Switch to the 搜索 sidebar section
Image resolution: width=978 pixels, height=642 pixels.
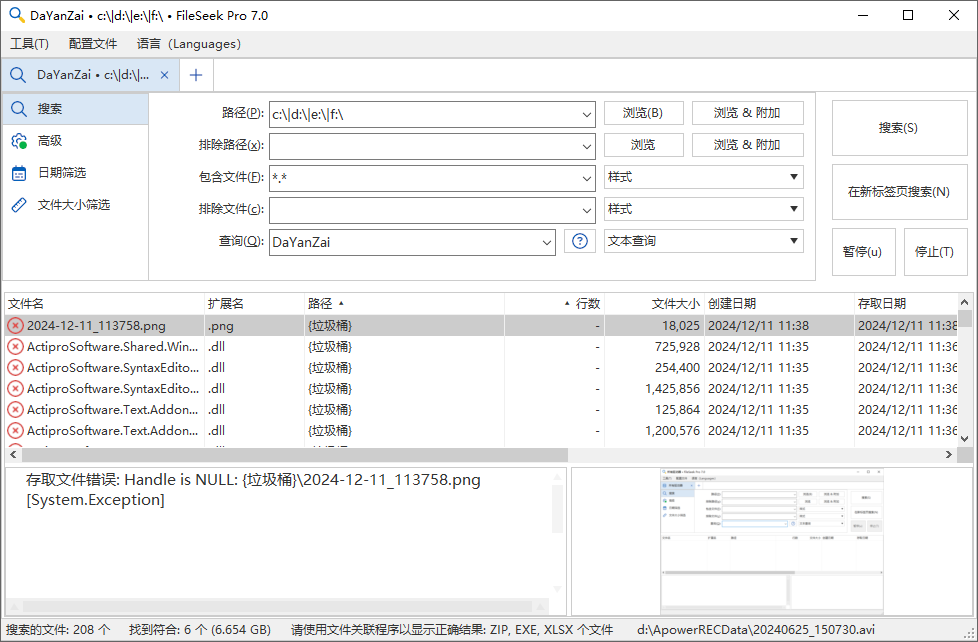click(x=75, y=109)
